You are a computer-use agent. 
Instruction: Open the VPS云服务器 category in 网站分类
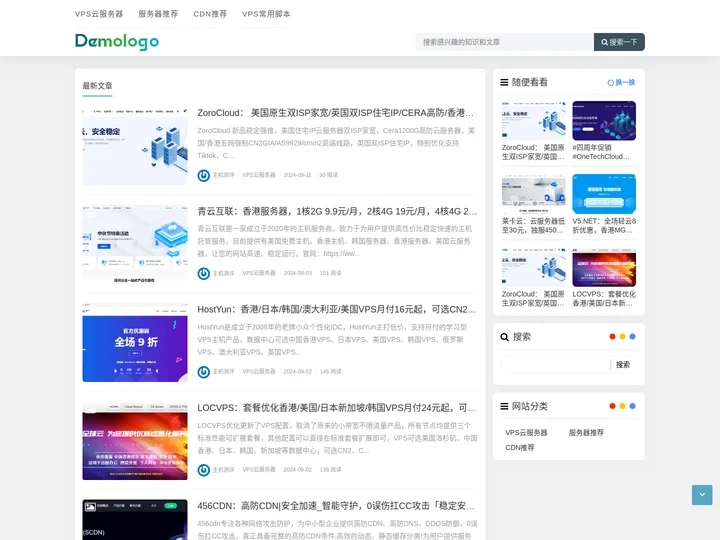[526, 433]
